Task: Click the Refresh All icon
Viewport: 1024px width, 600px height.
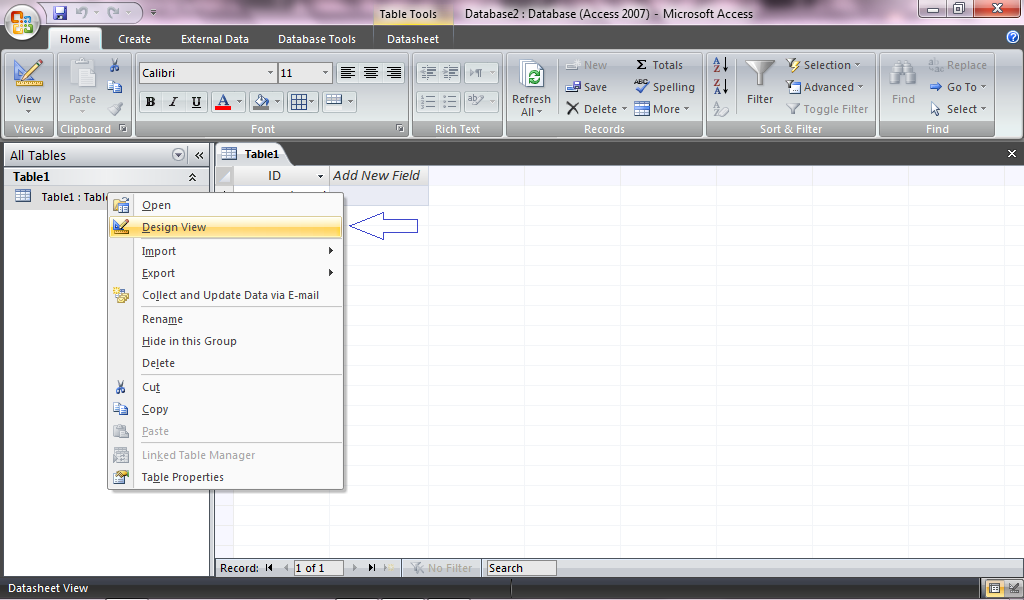Action: [x=532, y=75]
